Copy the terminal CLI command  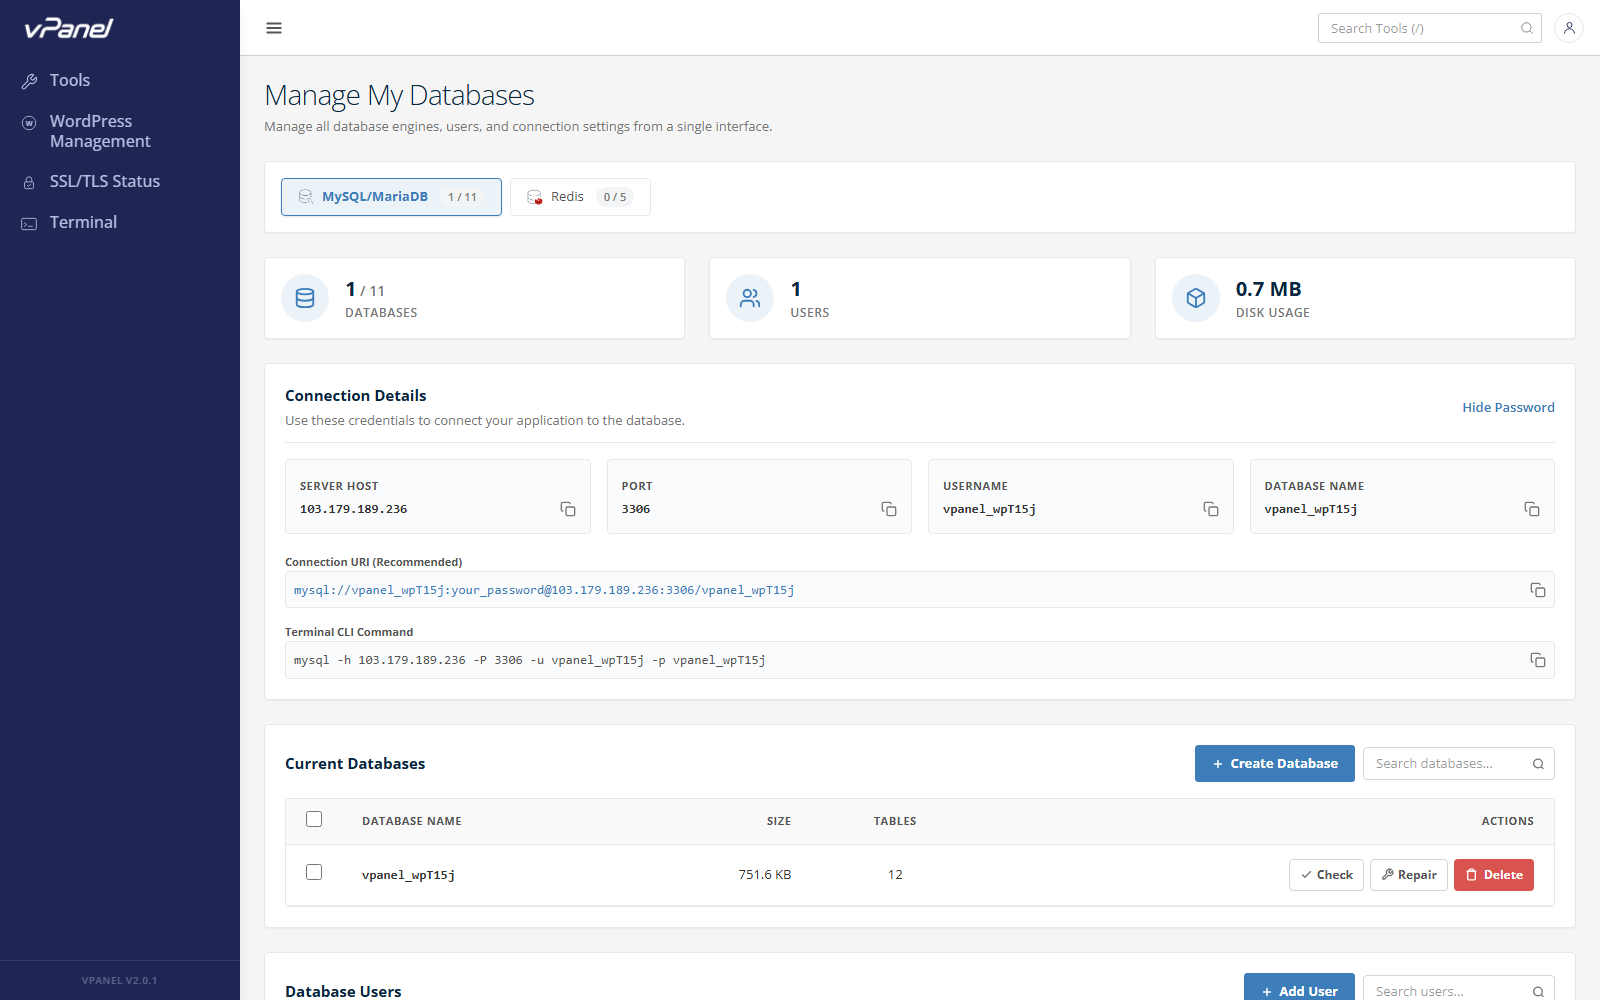point(1538,660)
